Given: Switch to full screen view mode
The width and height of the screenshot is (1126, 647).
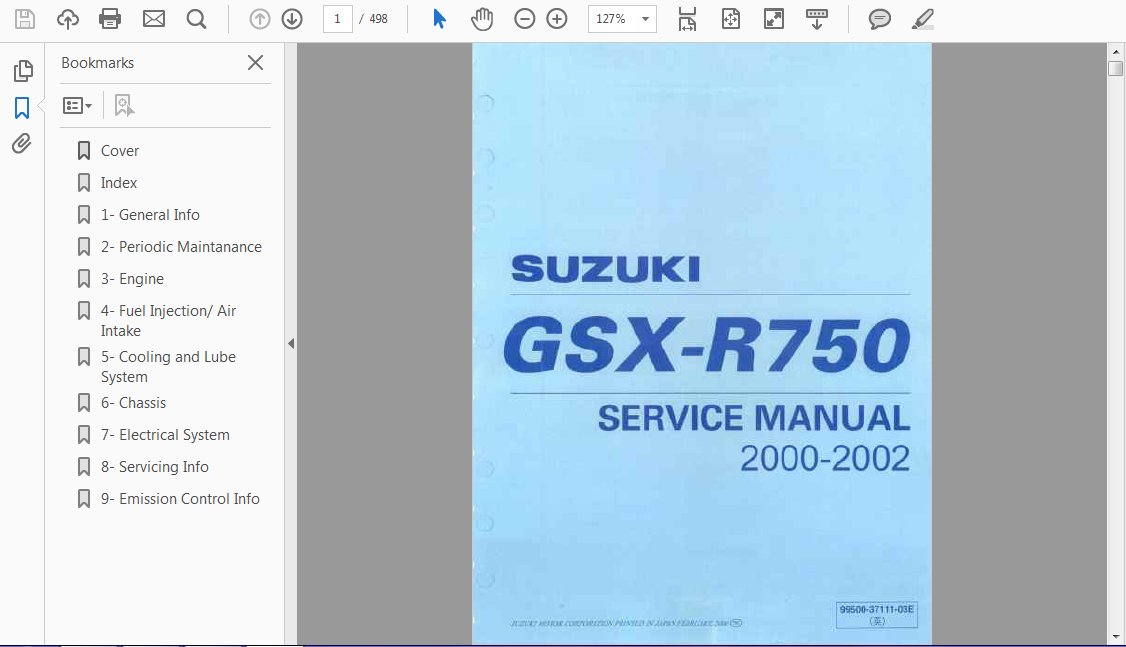Looking at the screenshot, I should click(773, 19).
